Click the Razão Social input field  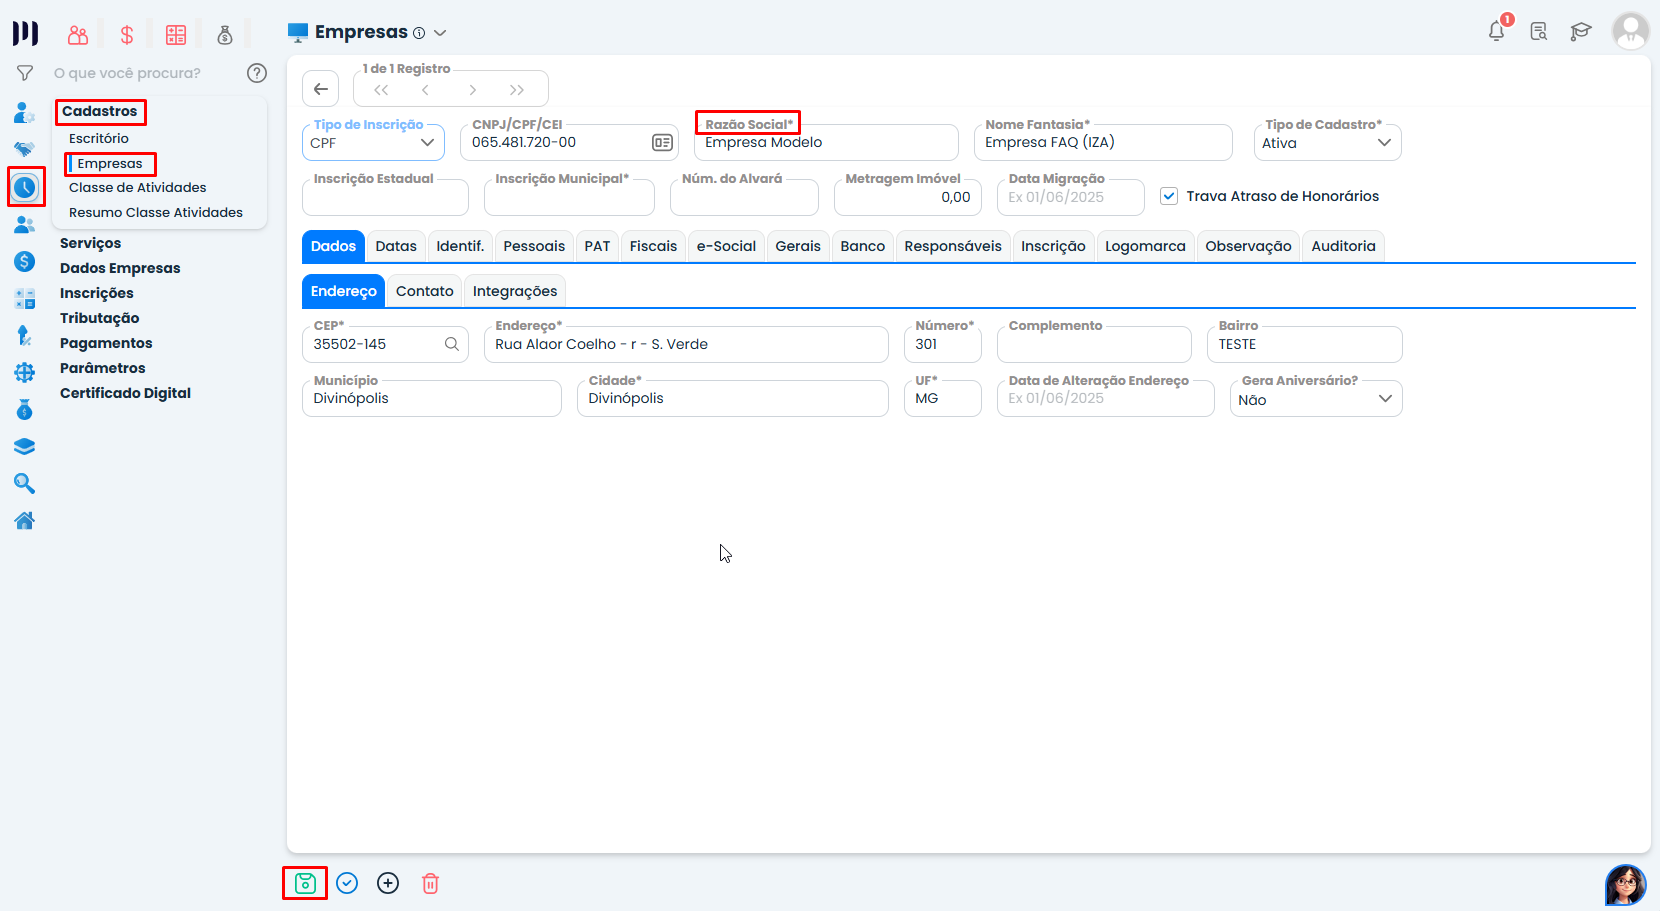[x=825, y=143]
